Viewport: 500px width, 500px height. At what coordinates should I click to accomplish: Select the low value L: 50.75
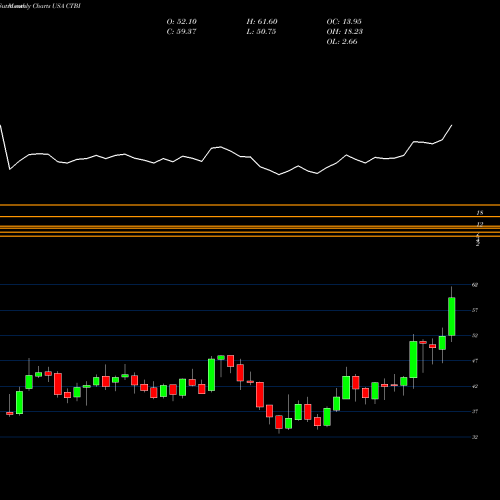pos(261,32)
